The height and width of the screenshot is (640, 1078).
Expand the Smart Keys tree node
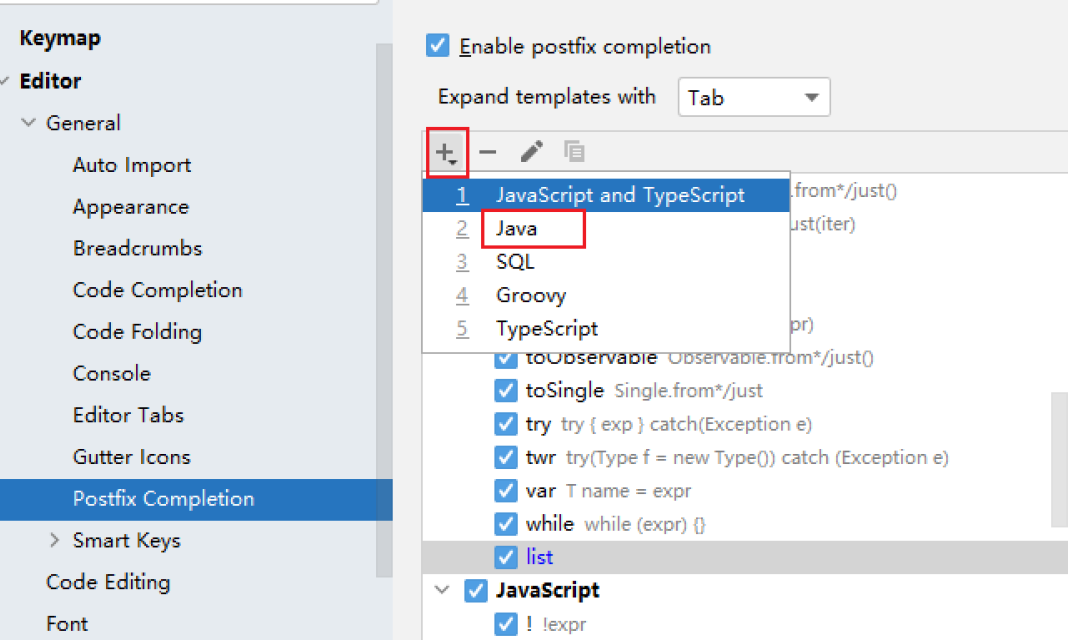coord(54,540)
